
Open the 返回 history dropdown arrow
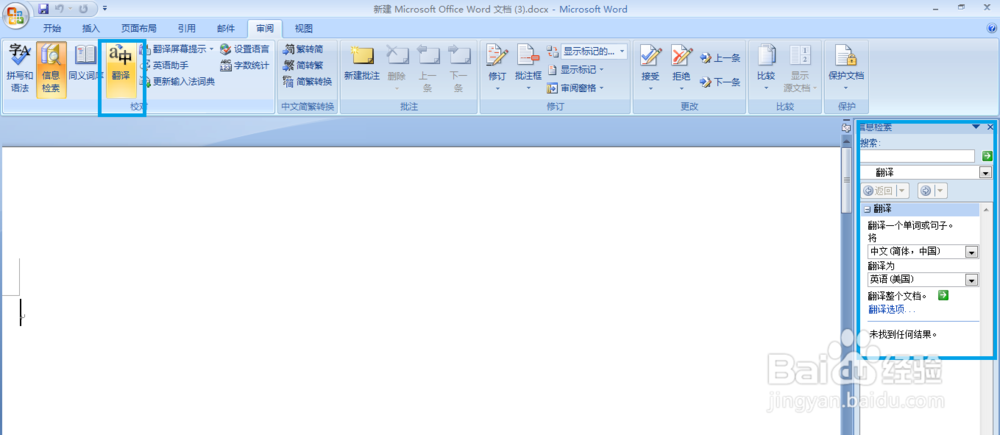902,190
